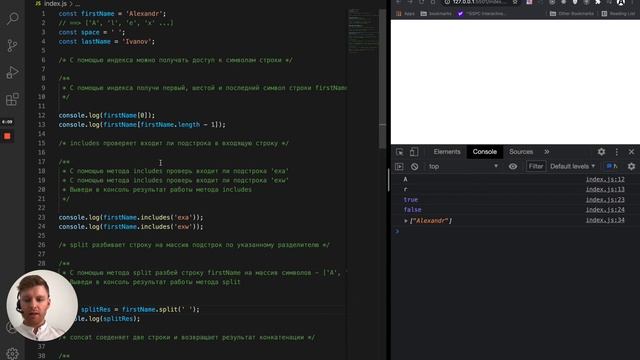Open the Other Bookmarks folder
Image resolution: width=640 pixels, height=360 pixels.
[572, 13]
